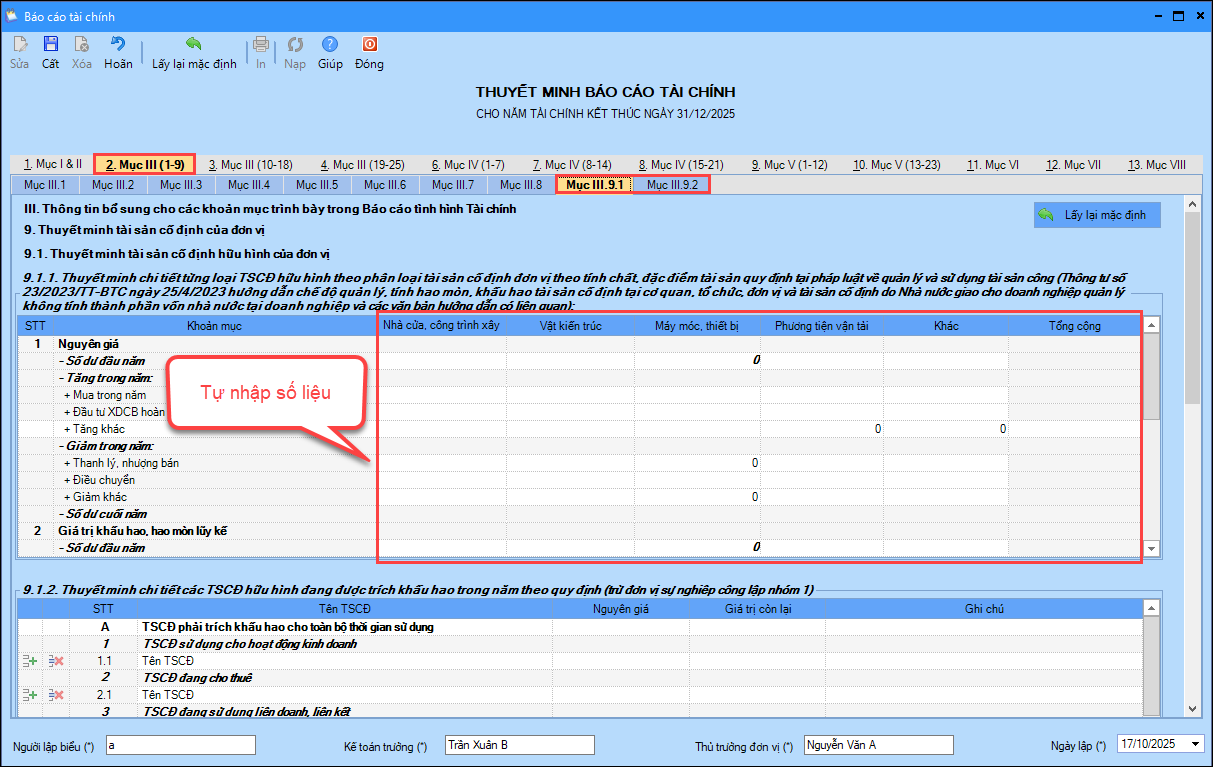Select the 6. Mục IV (1-7) tab
The image size is (1213, 767).
[x=468, y=165]
